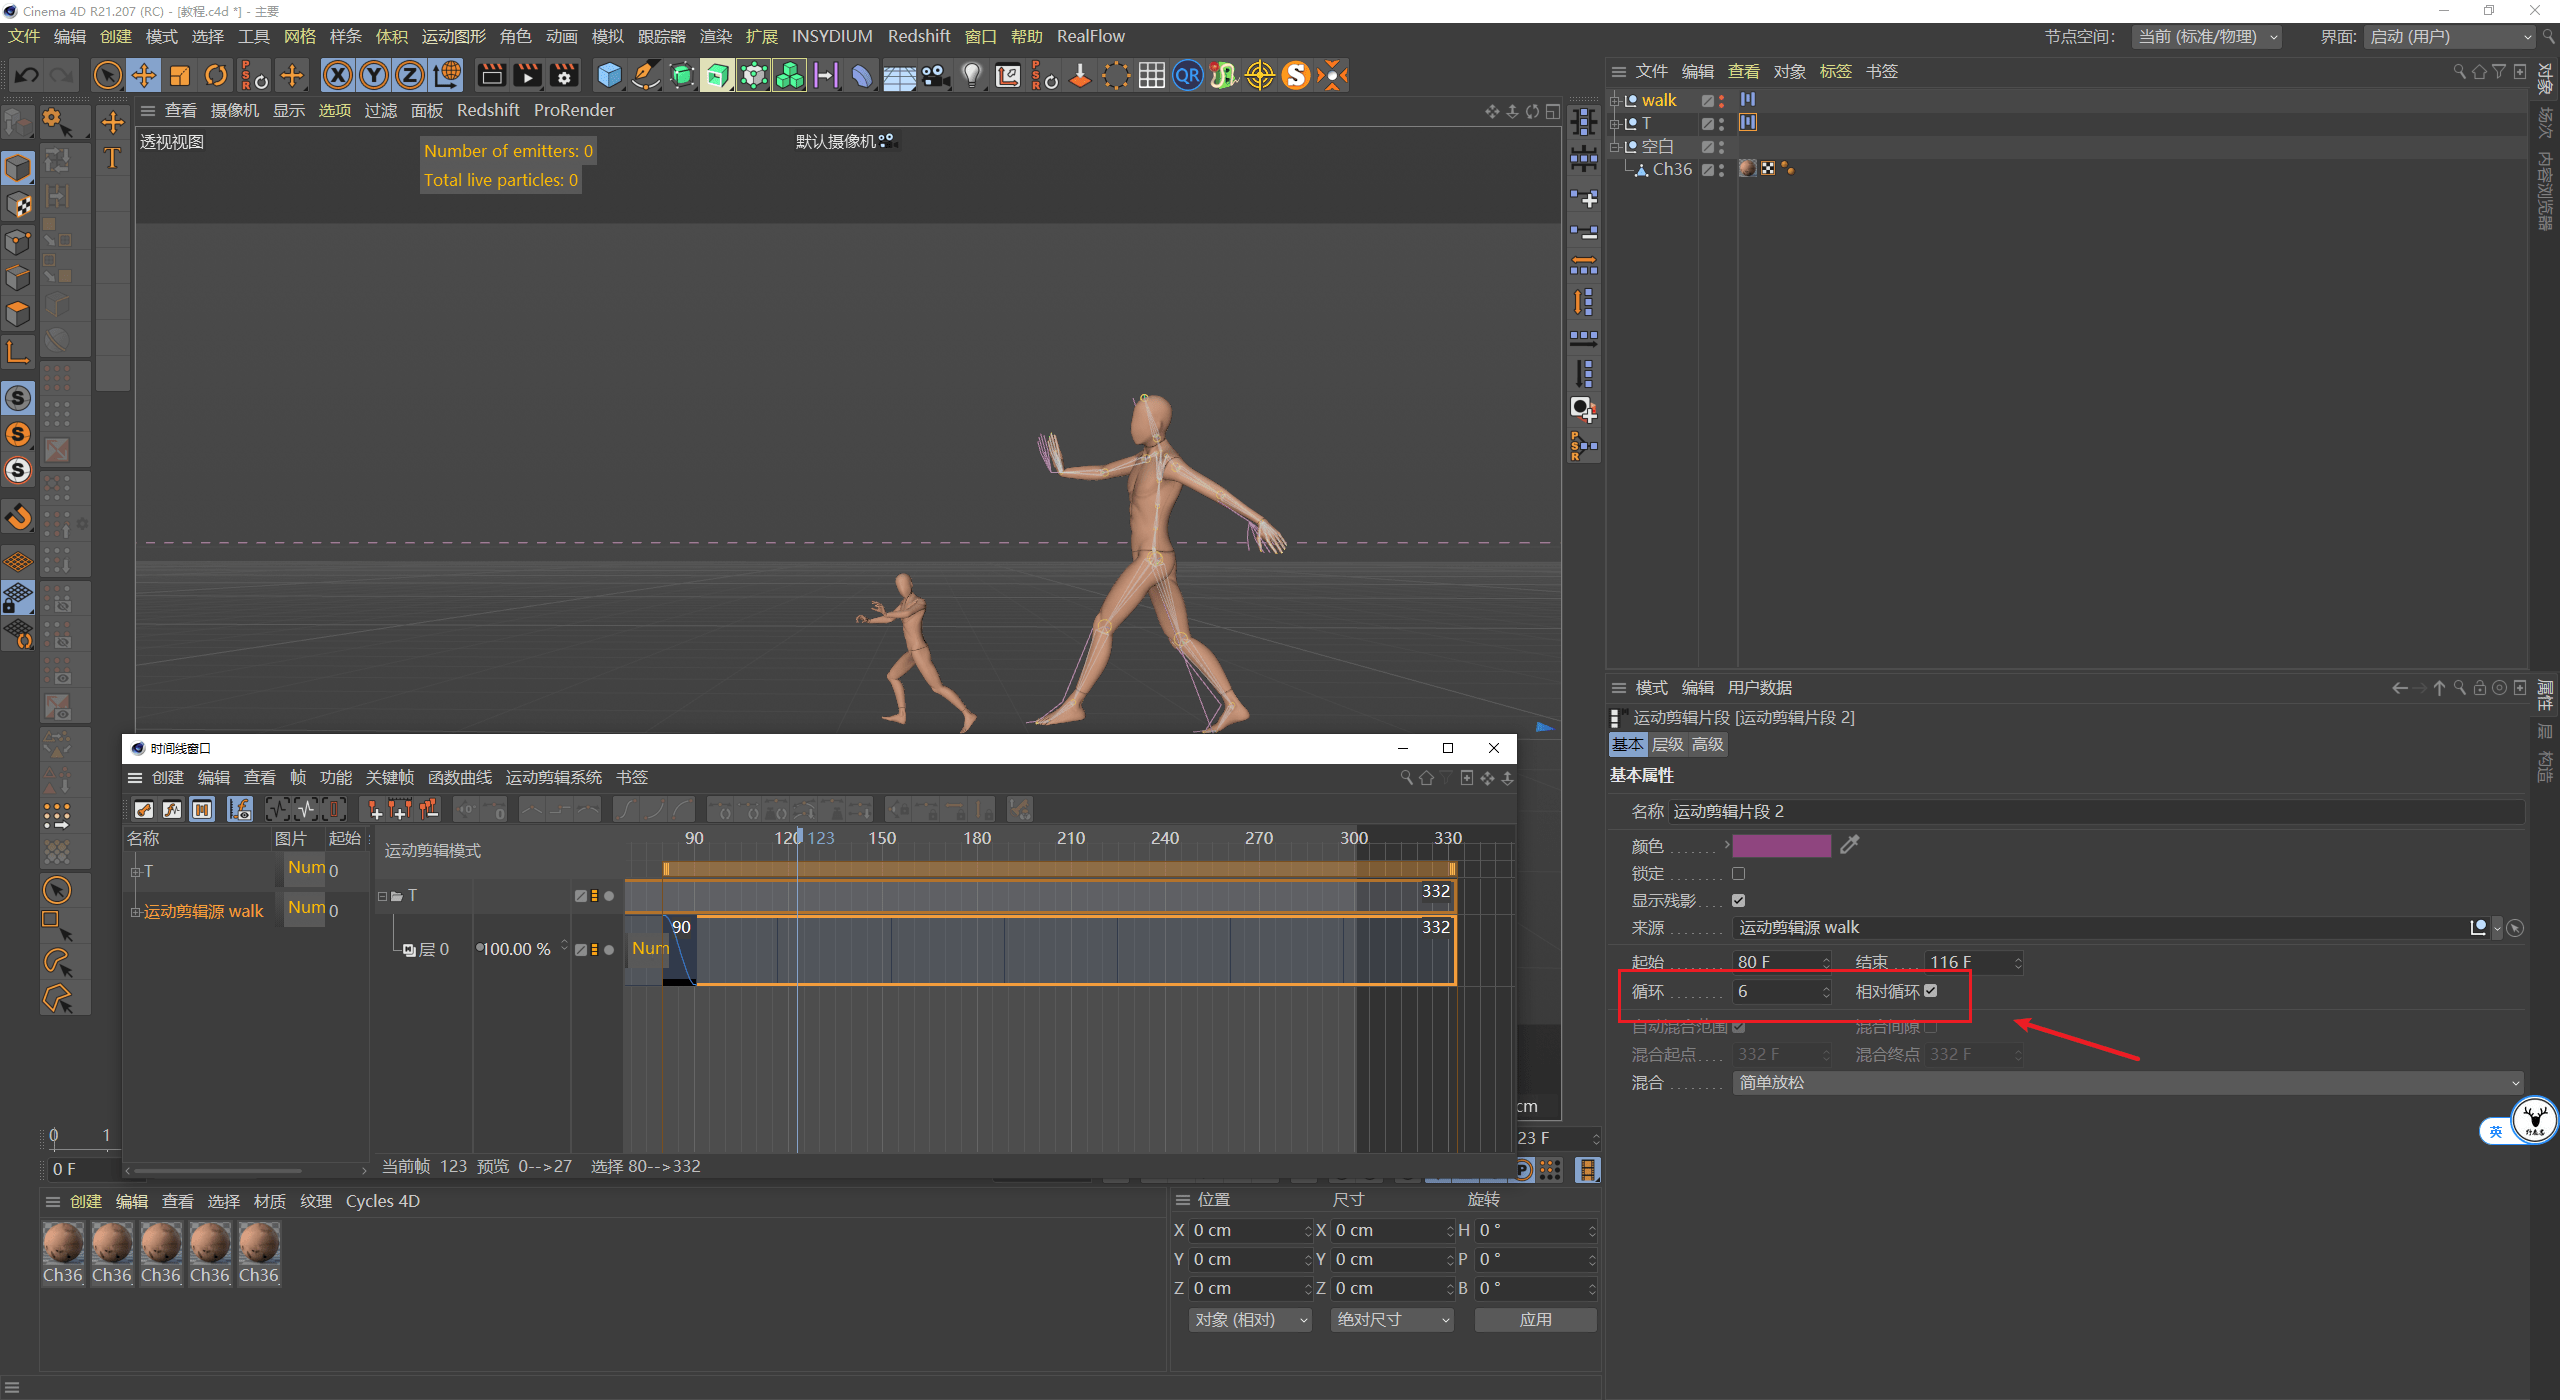Image resolution: width=2560 pixels, height=1400 pixels.
Task: Toggle the 相对循环 checkbox
Action: (x=1931, y=991)
